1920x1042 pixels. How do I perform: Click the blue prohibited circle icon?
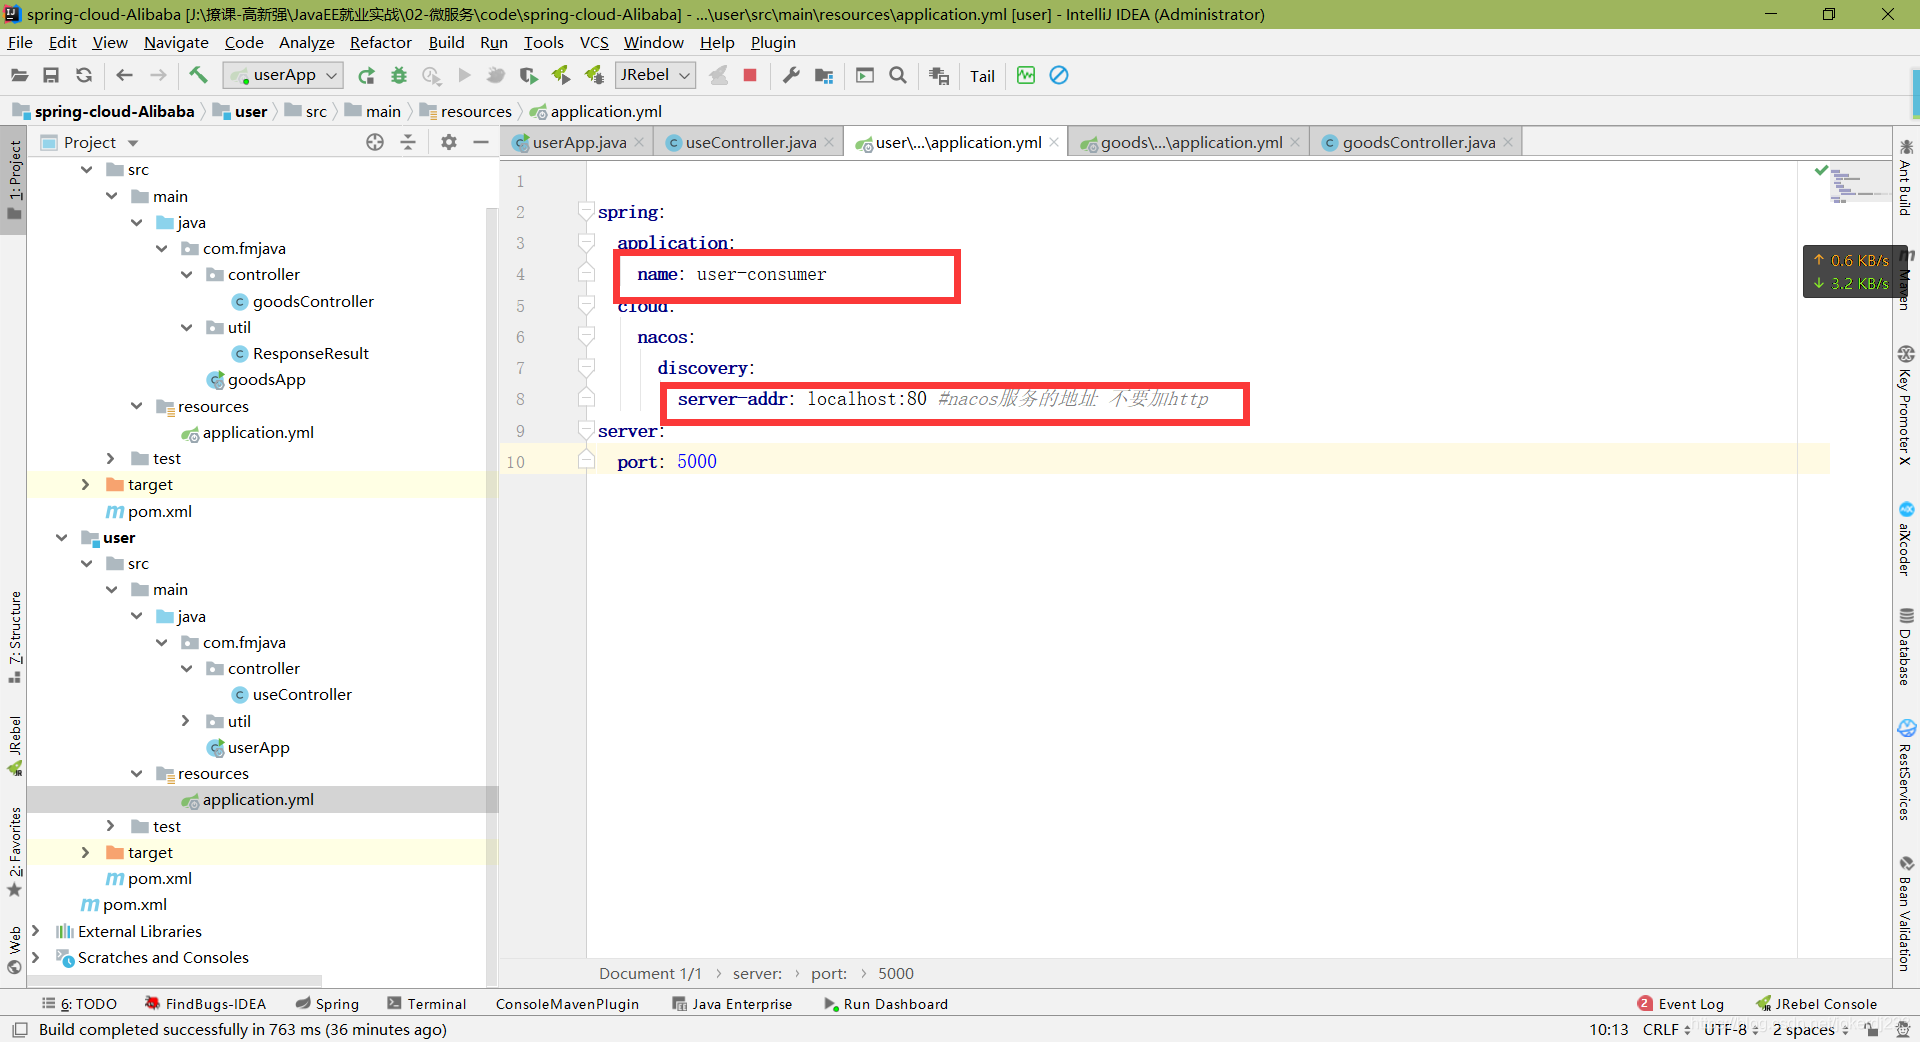pos(1059,75)
